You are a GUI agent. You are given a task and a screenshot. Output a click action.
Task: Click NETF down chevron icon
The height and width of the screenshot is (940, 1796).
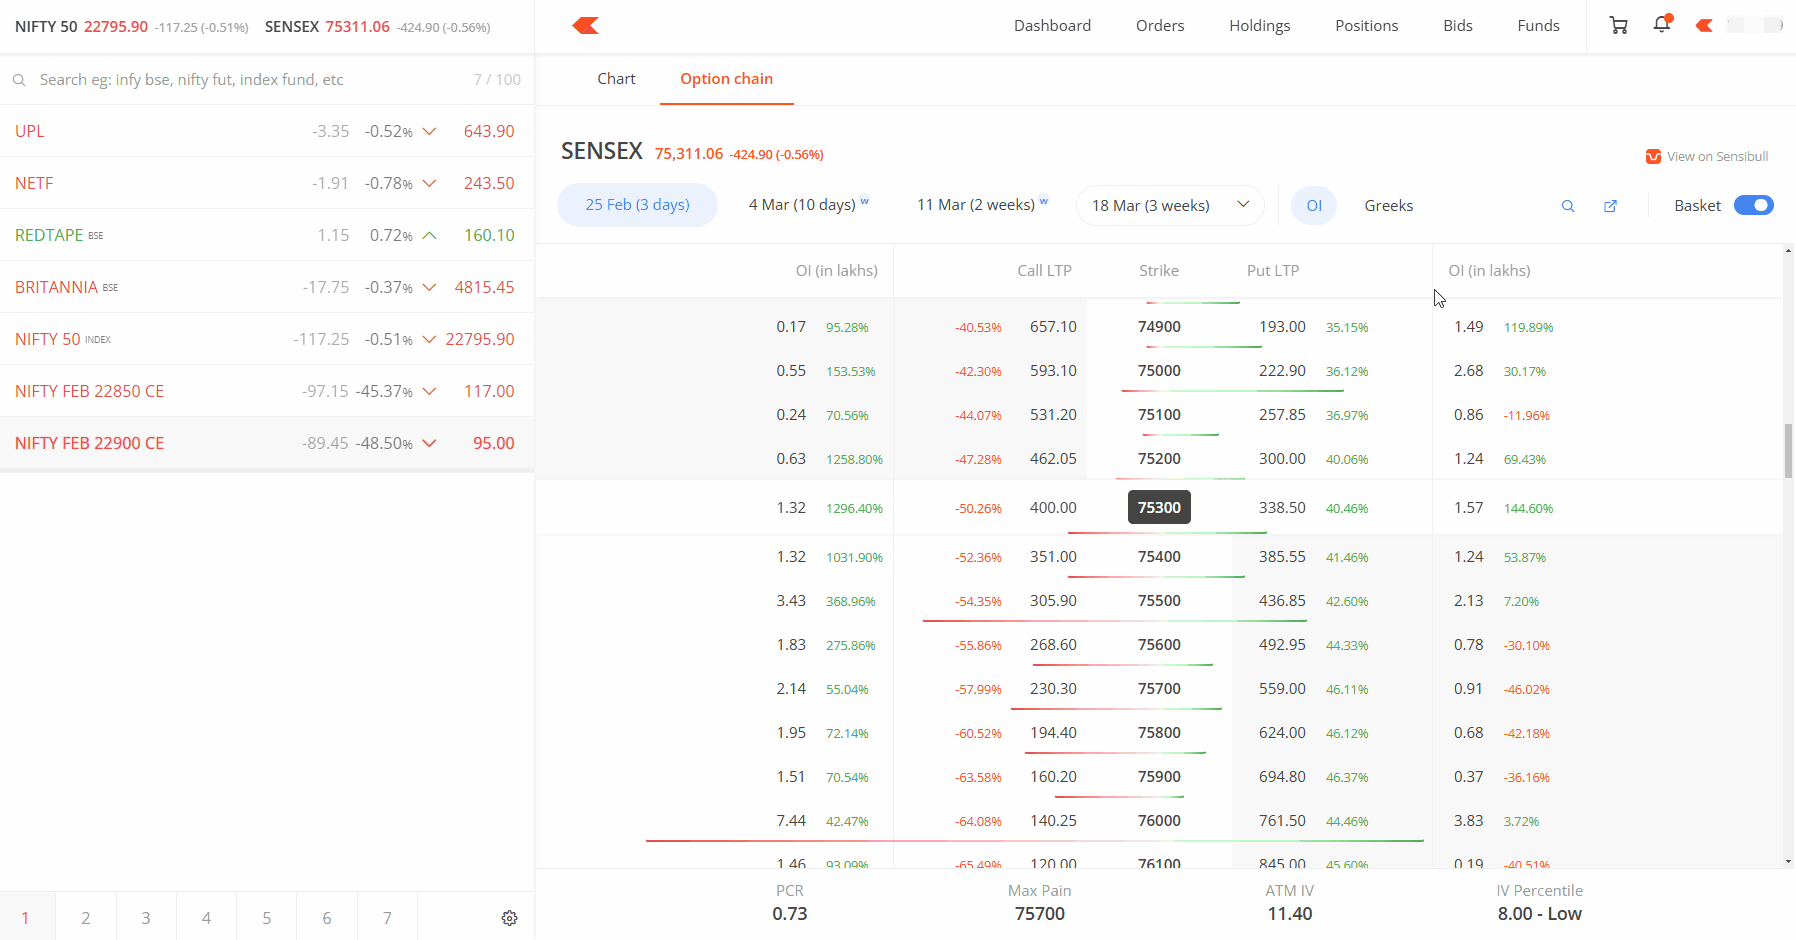(429, 183)
